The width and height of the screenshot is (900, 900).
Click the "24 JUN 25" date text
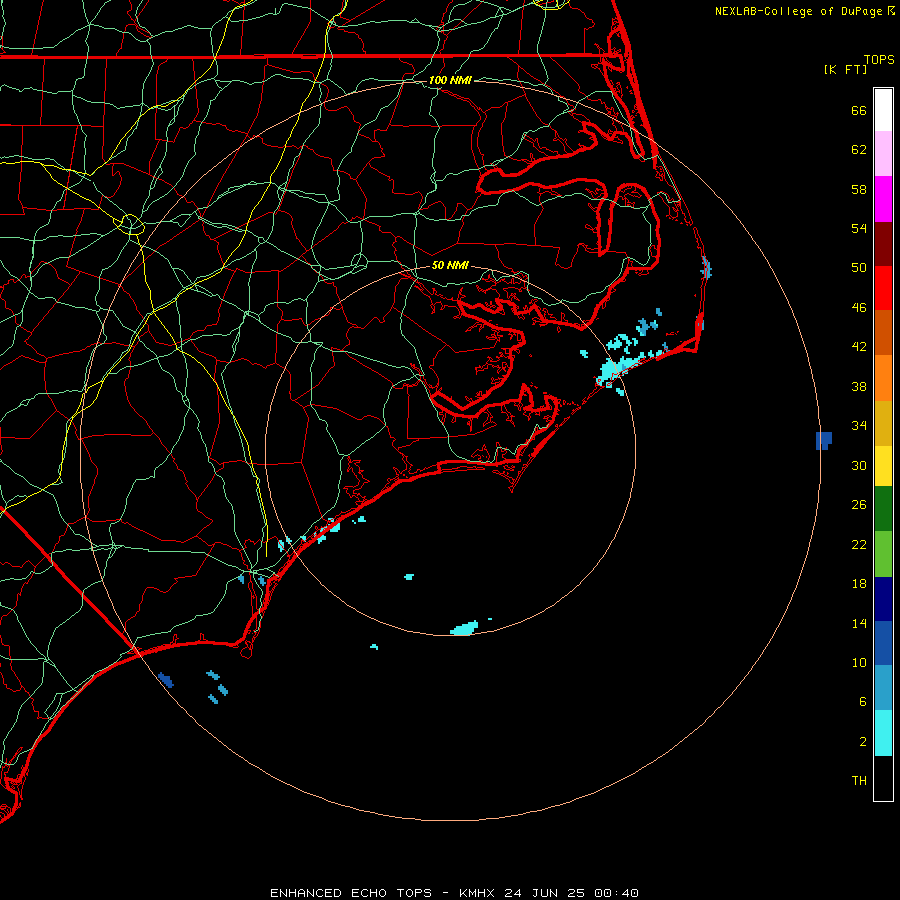[544, 893]
